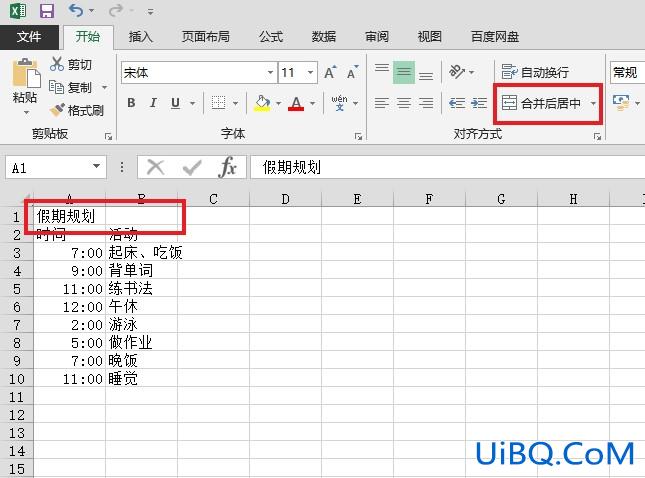Click the Name Box showing A1

coord(56,167)
